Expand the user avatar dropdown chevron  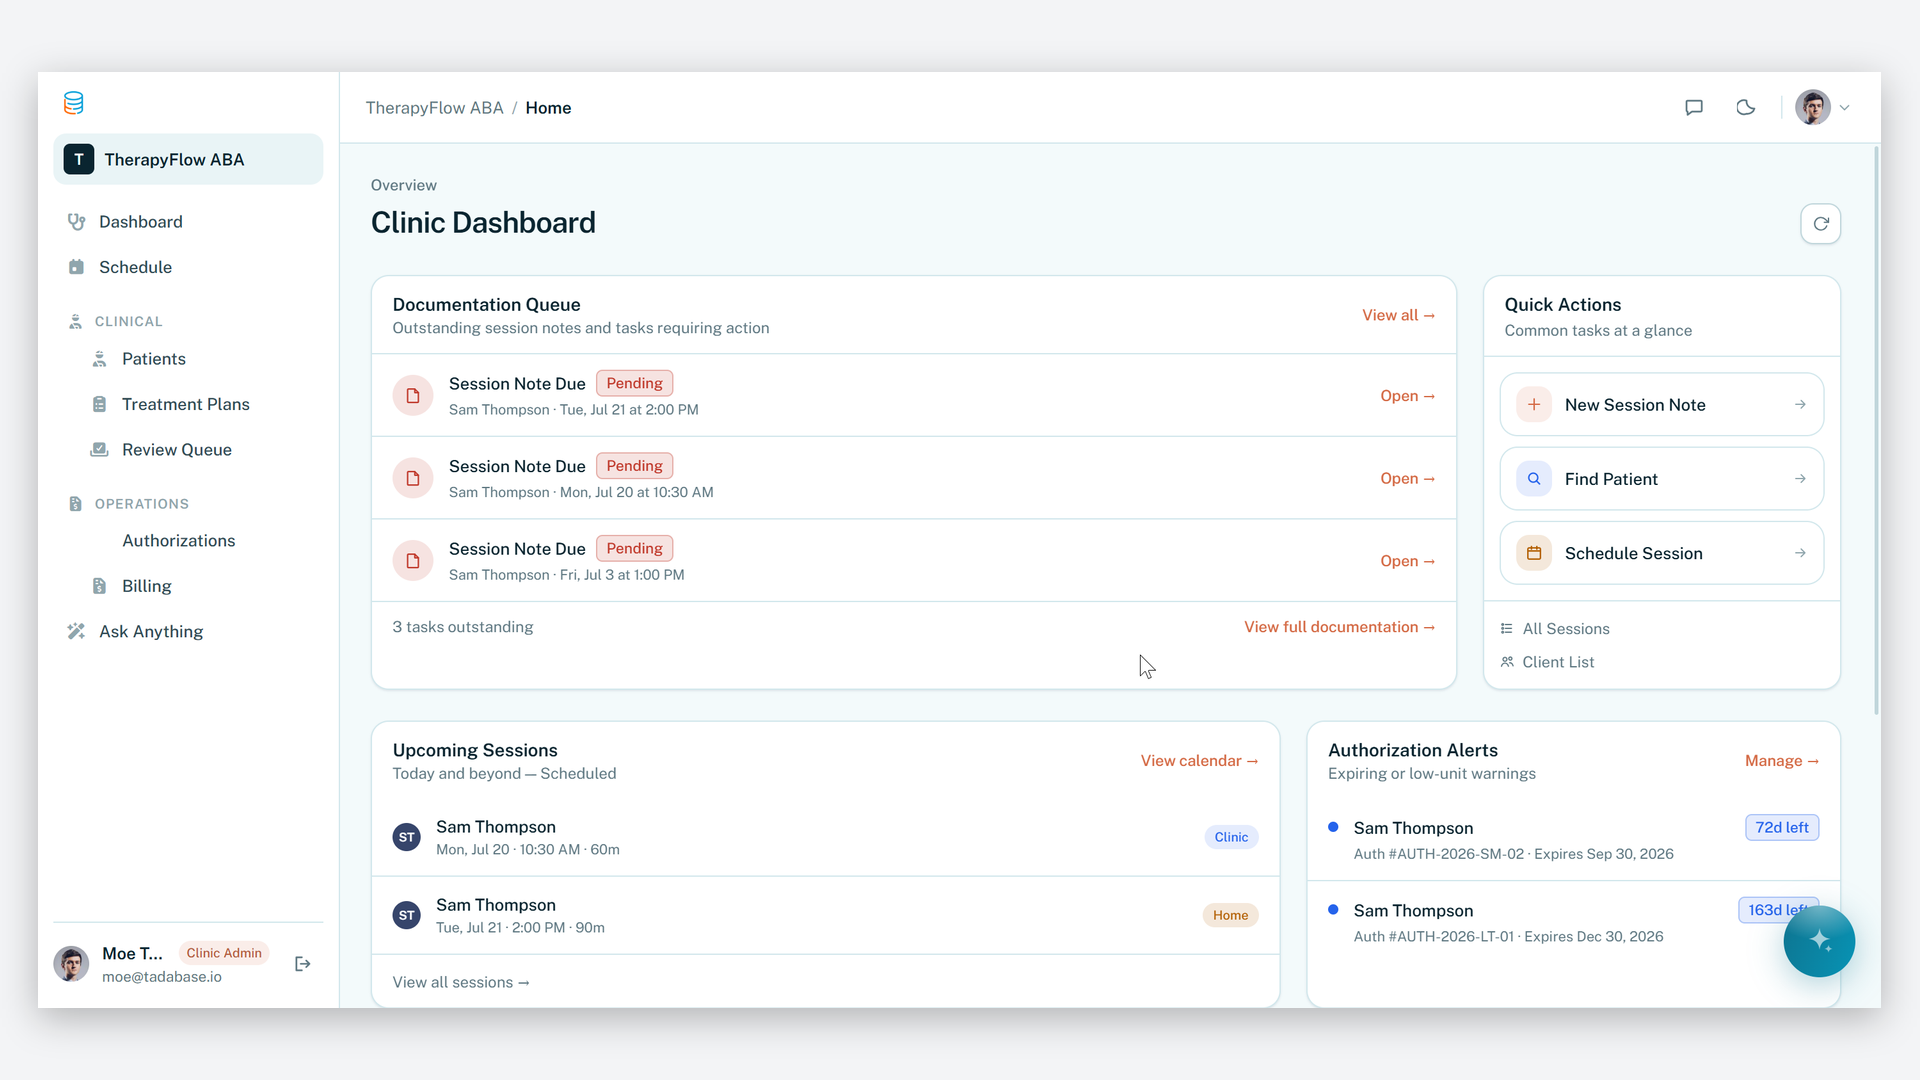click(x=1845, y=108)
